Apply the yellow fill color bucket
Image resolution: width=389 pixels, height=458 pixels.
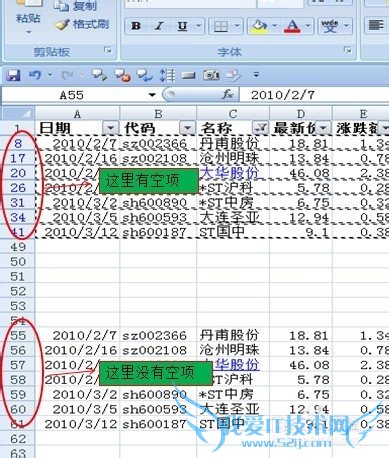click(259, 26)
